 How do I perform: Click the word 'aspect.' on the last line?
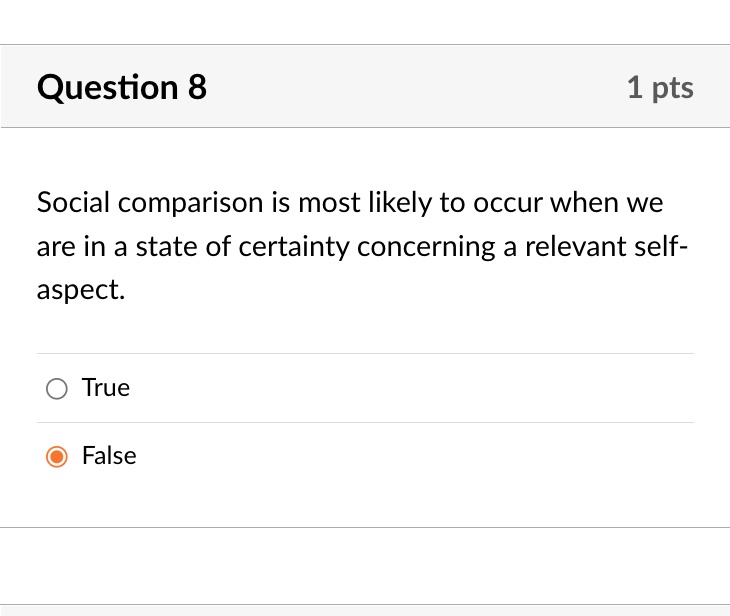point(81,290)
